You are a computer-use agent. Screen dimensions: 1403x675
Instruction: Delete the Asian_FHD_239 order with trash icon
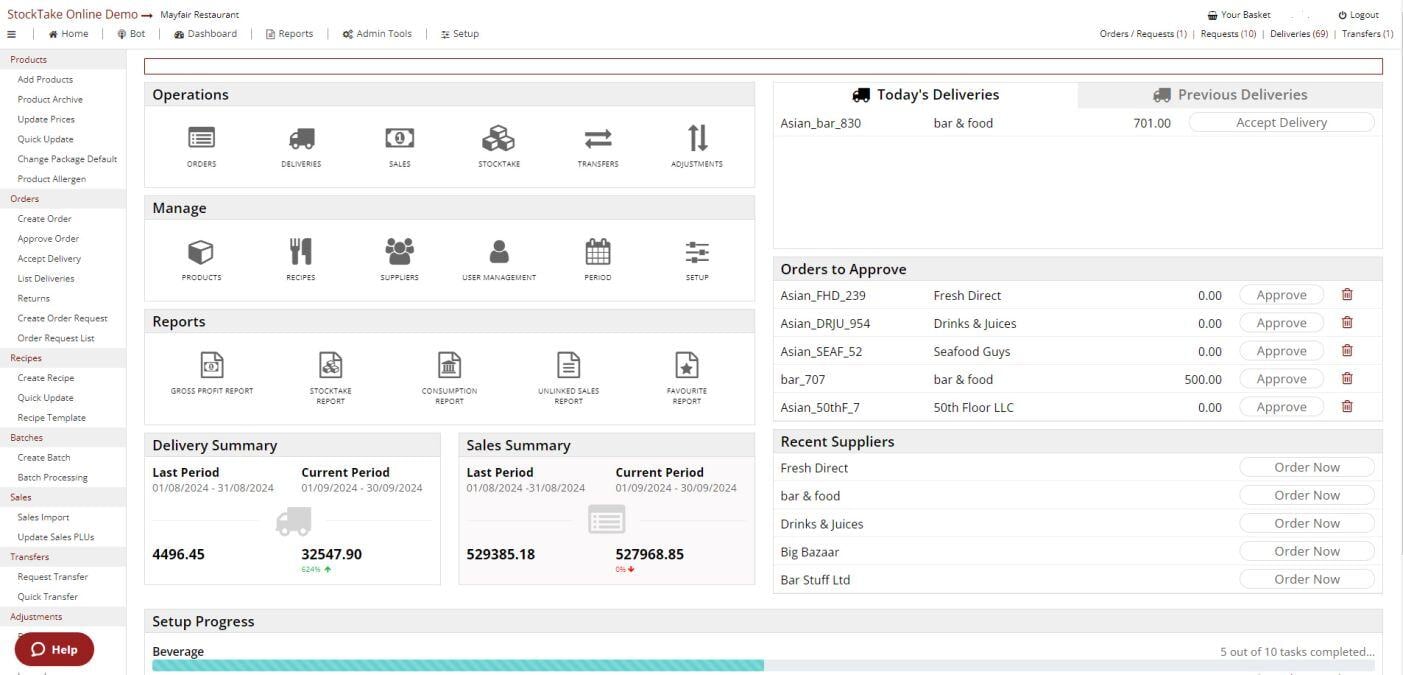1347,295
